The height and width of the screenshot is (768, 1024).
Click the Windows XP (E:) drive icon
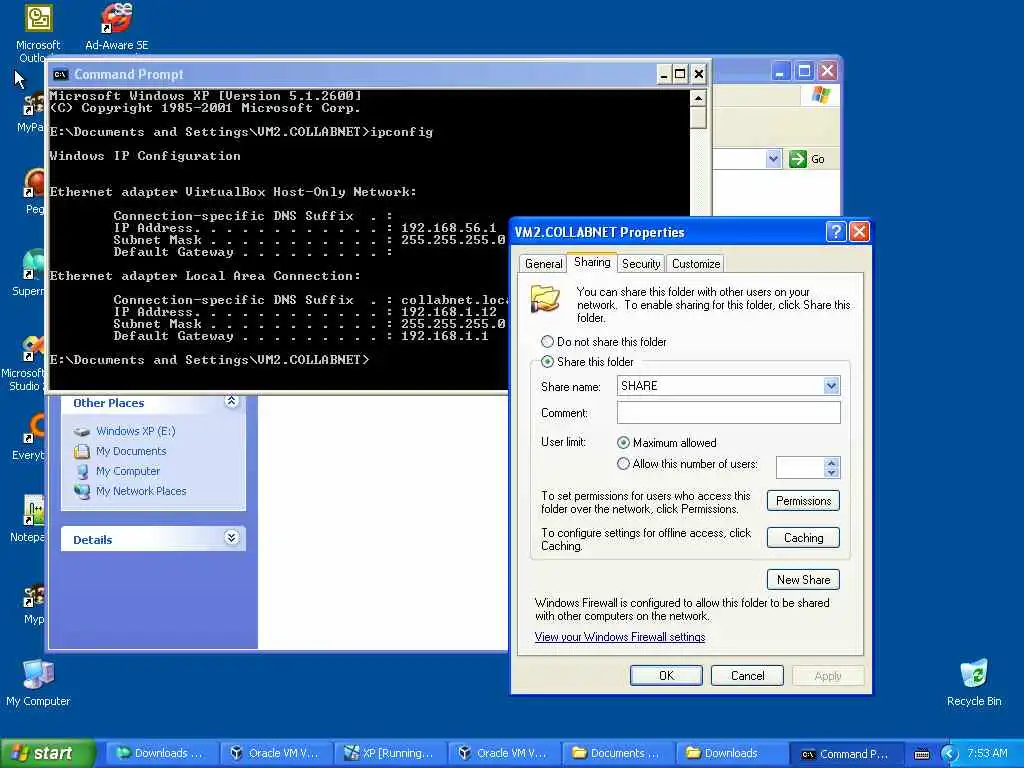[x=82, y=432]
